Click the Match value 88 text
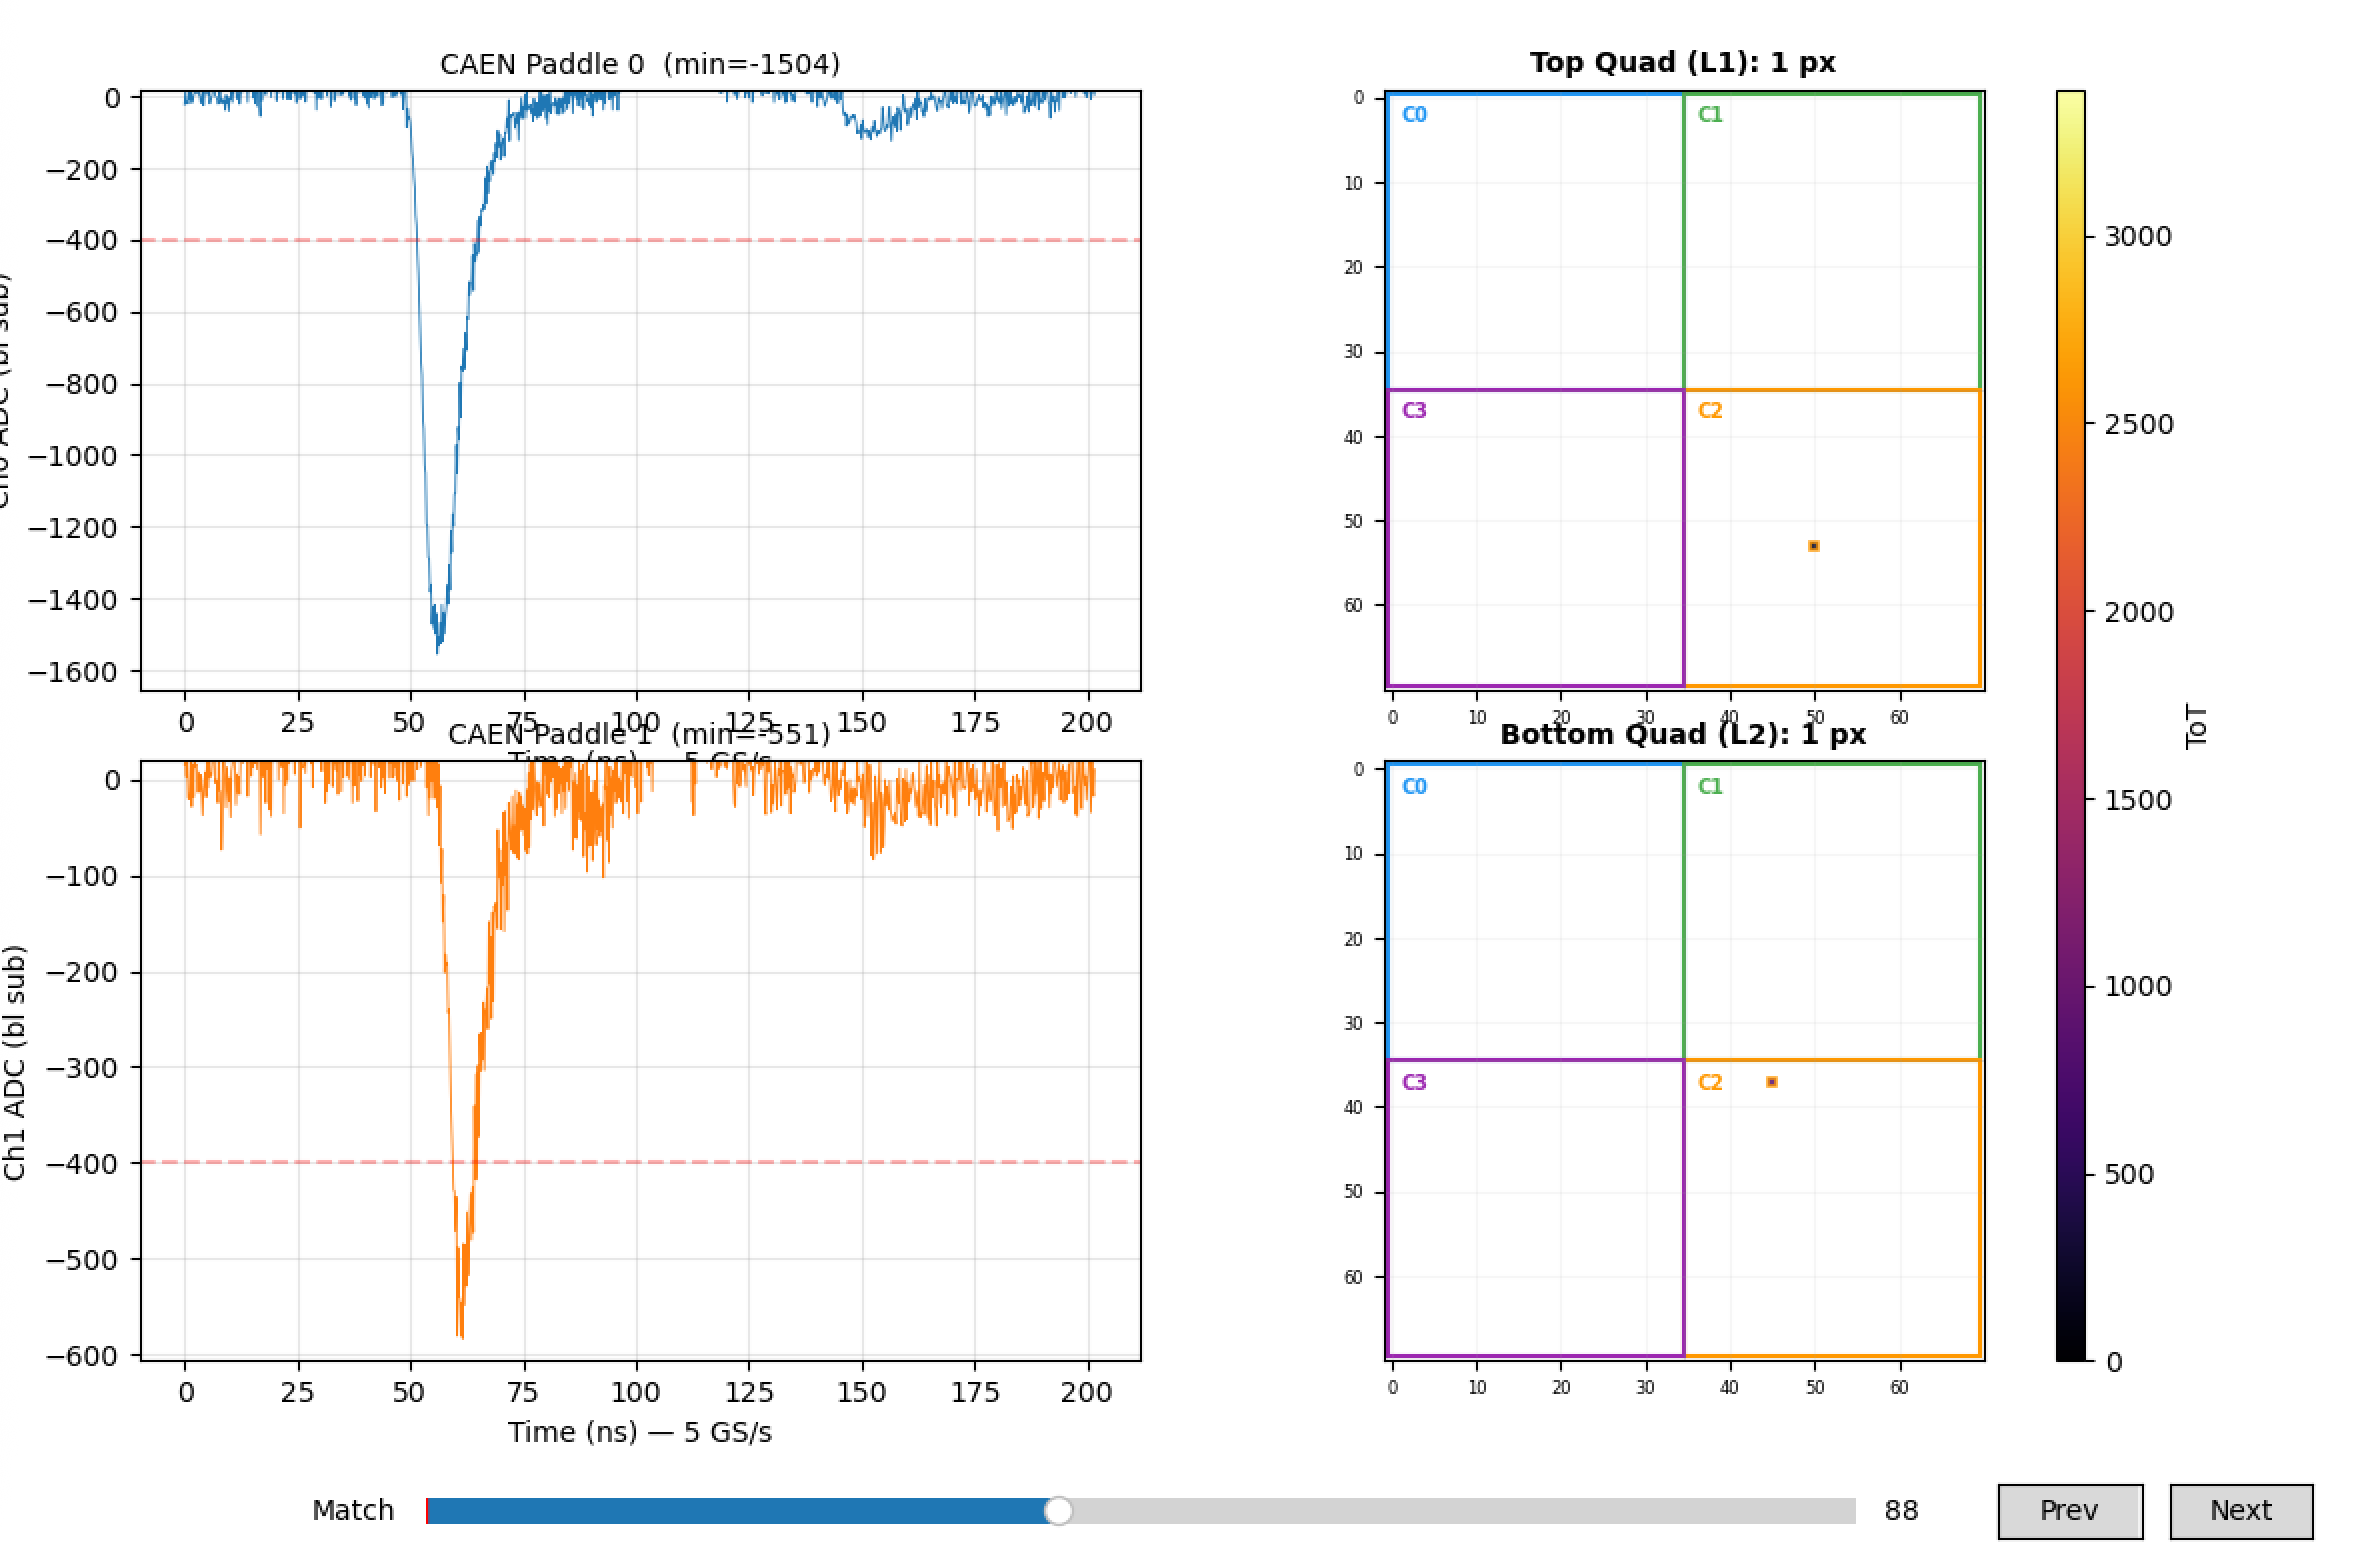 (1900, 1510)
